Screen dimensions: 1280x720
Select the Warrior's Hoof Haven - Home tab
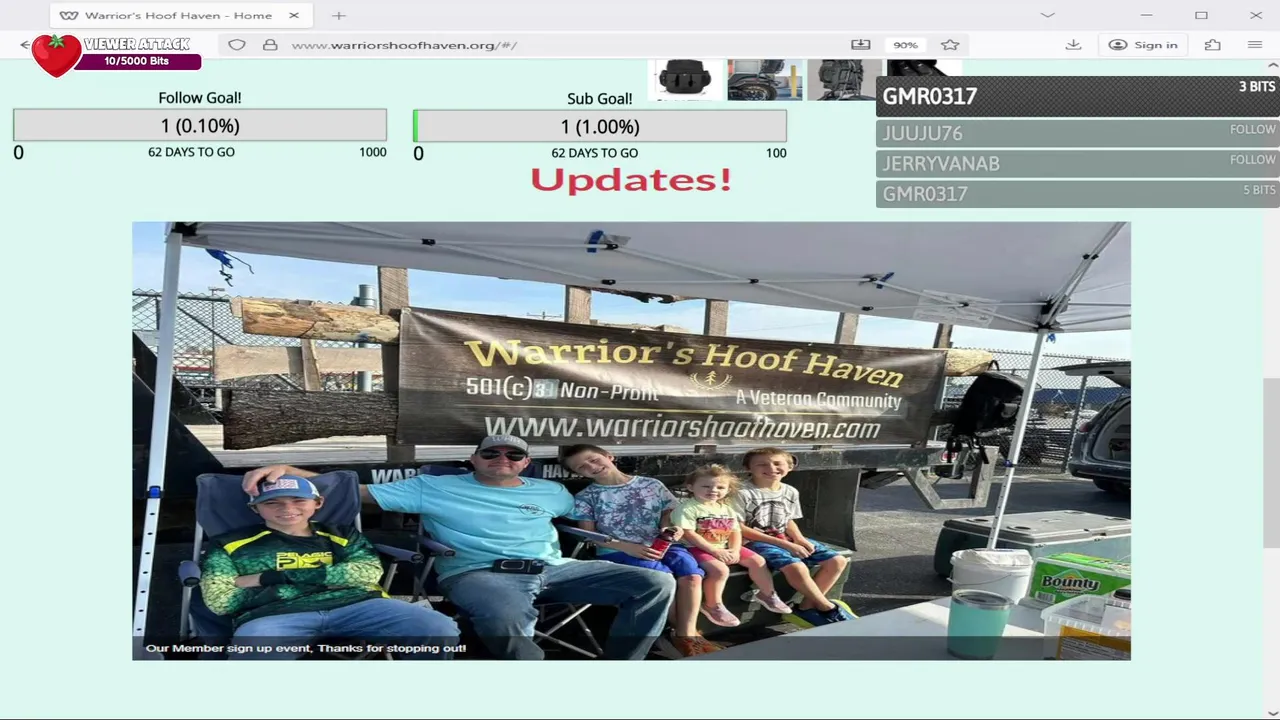(180, 15)
